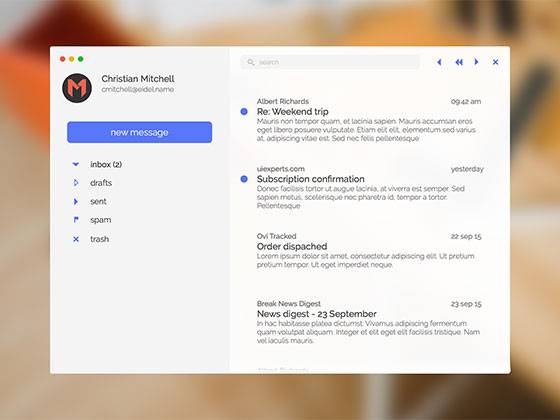The image size is (560, 420).
Task: Open the spam folder
Action: [x=101, y=220]
